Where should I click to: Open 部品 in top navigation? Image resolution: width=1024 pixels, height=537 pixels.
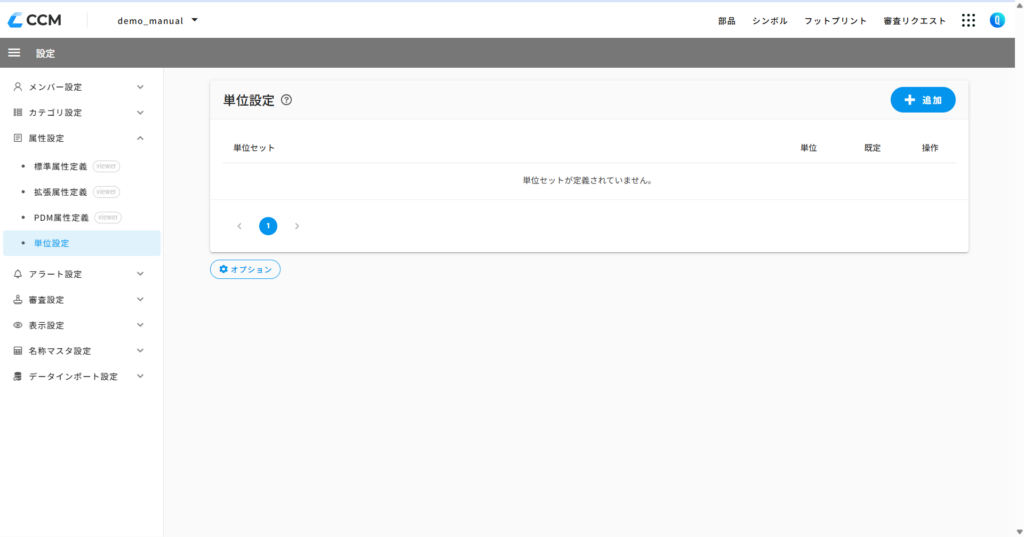tap(726, 21)
